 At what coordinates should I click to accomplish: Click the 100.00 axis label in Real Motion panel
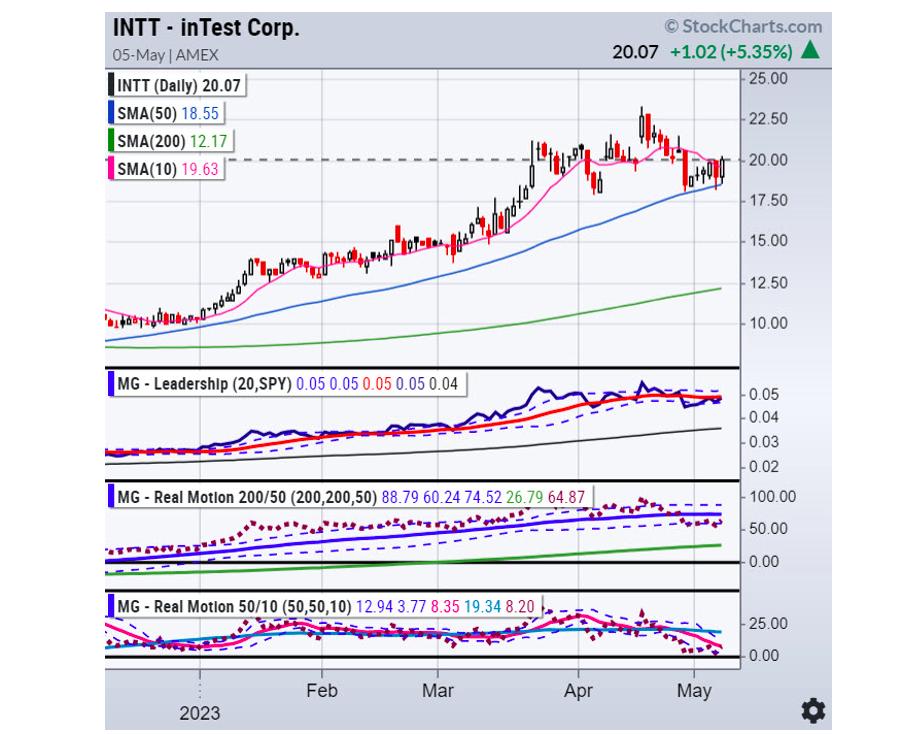(x=772, y=497)
